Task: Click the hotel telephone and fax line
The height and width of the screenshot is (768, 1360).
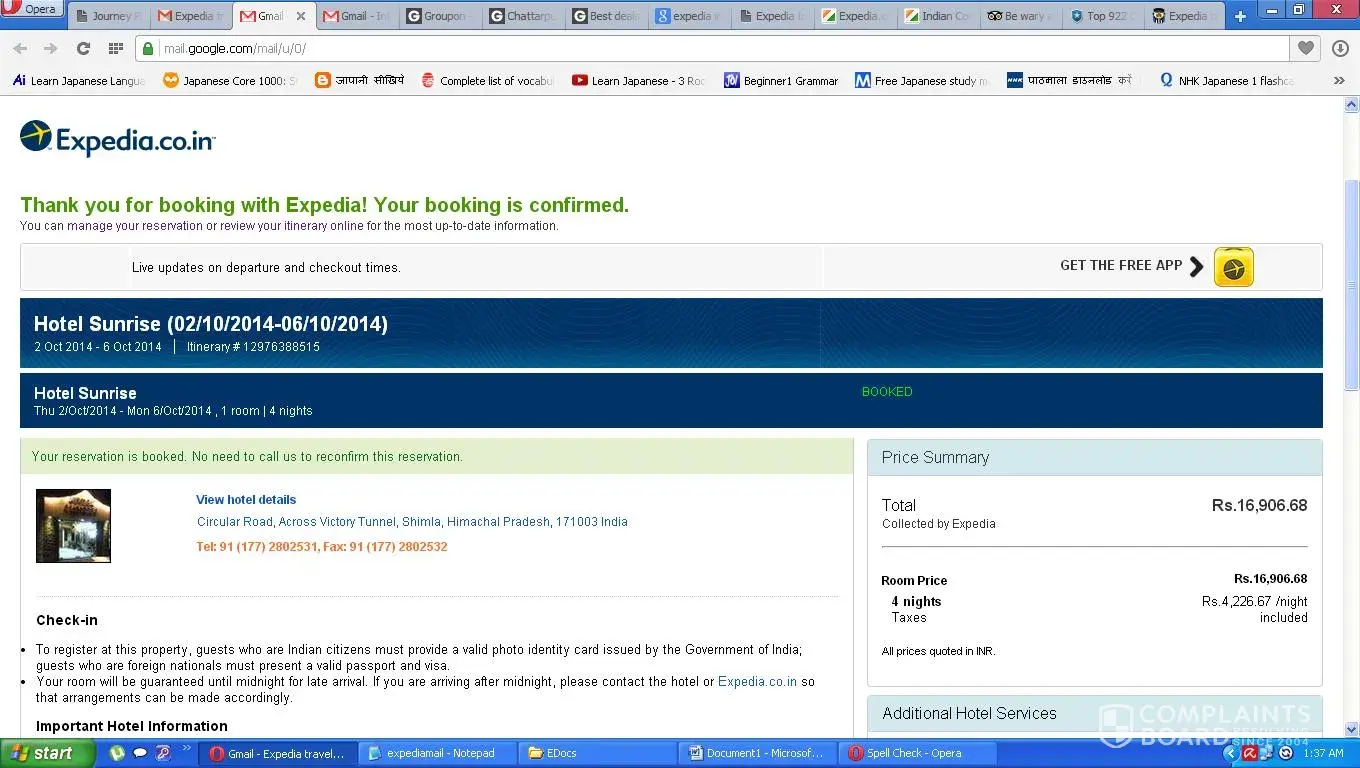Action: (322, 547)
